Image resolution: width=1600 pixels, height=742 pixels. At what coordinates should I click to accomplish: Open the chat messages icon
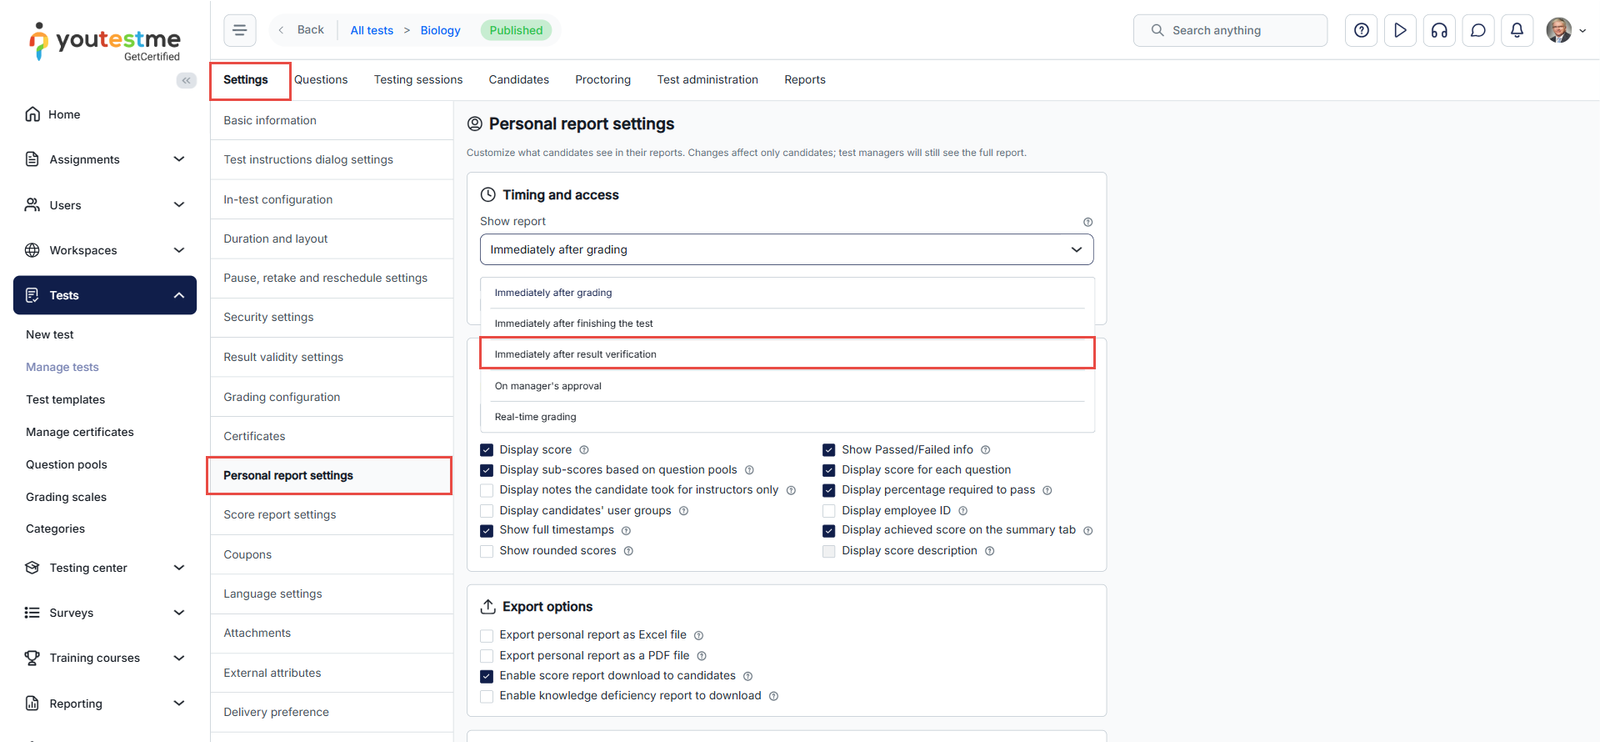click(1478, 30)
